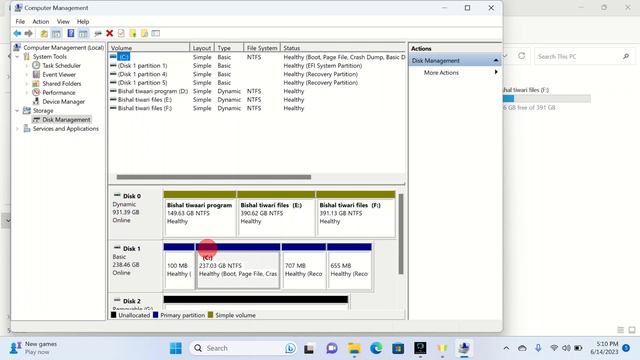Open the File menu
The image size is (640, 360).
[x=20, y=22]
